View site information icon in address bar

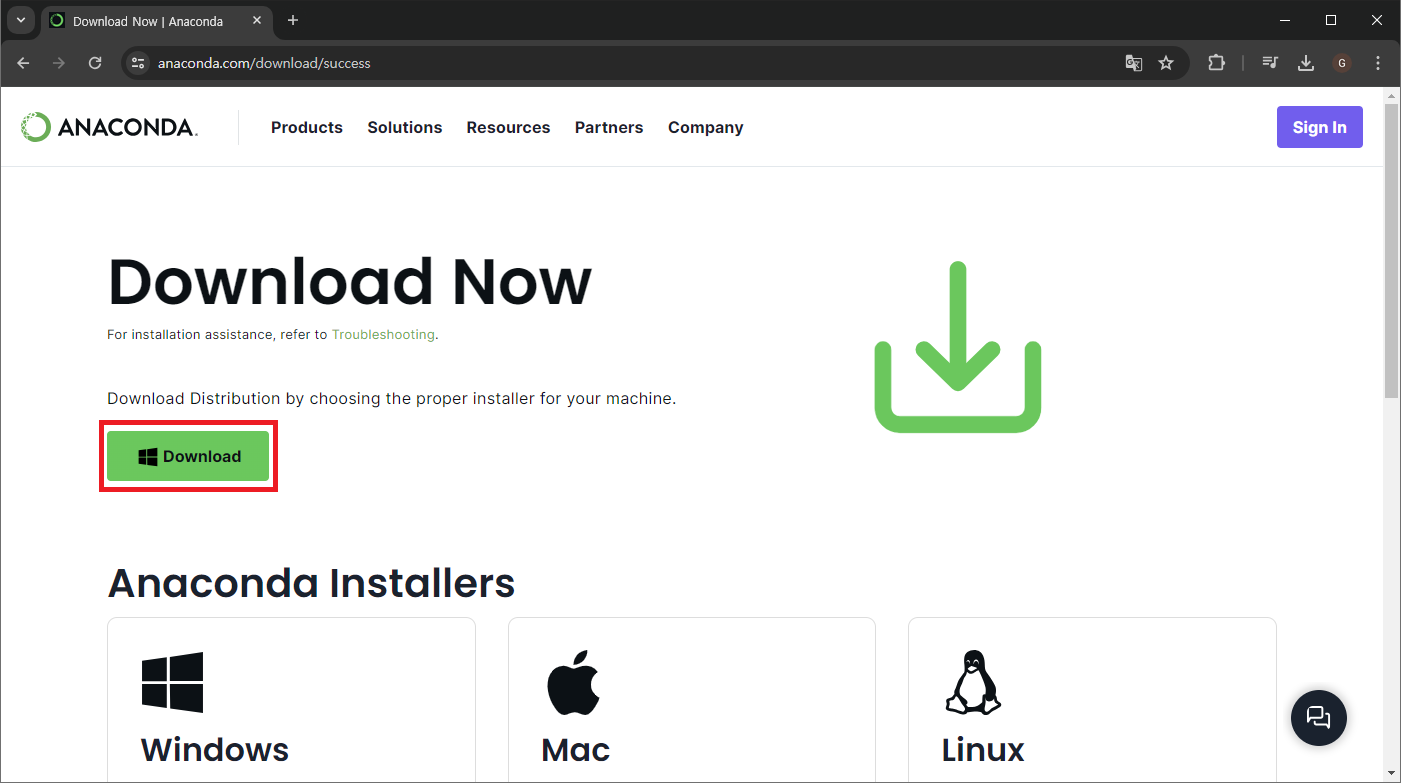pos(139,63)
